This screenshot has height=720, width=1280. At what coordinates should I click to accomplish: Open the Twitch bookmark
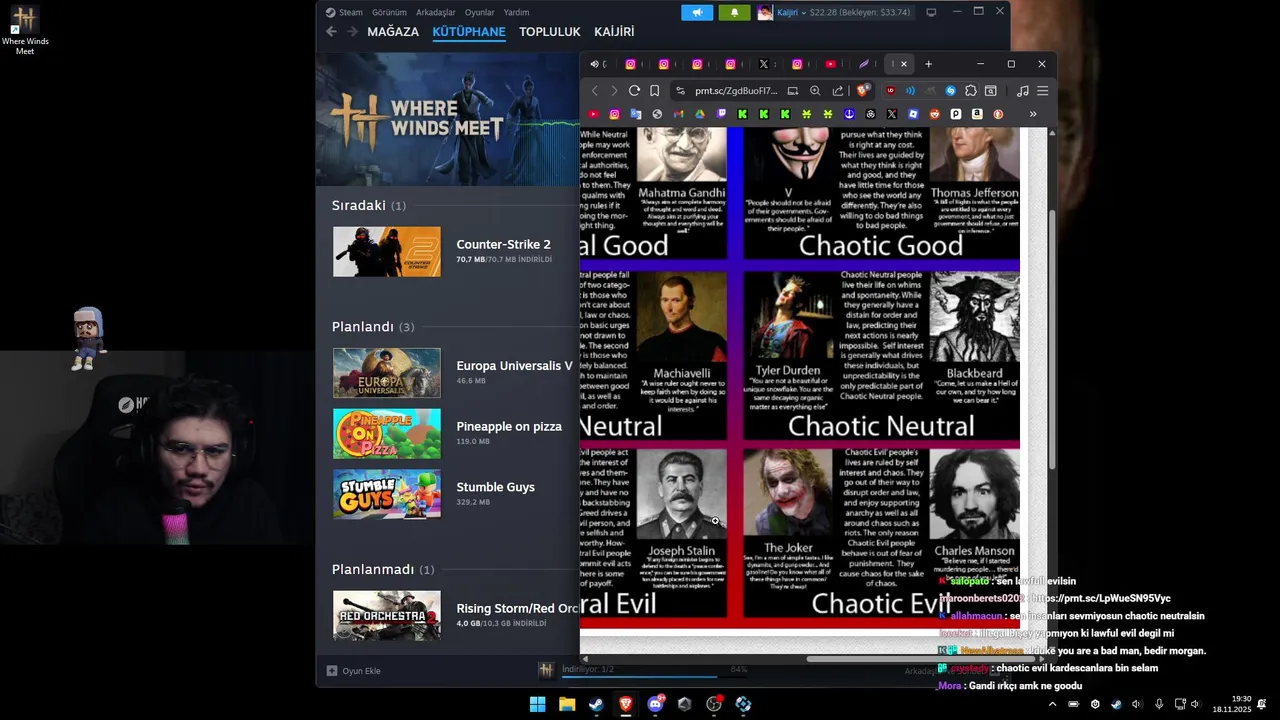pyautogui.click(x=722, y=114)
